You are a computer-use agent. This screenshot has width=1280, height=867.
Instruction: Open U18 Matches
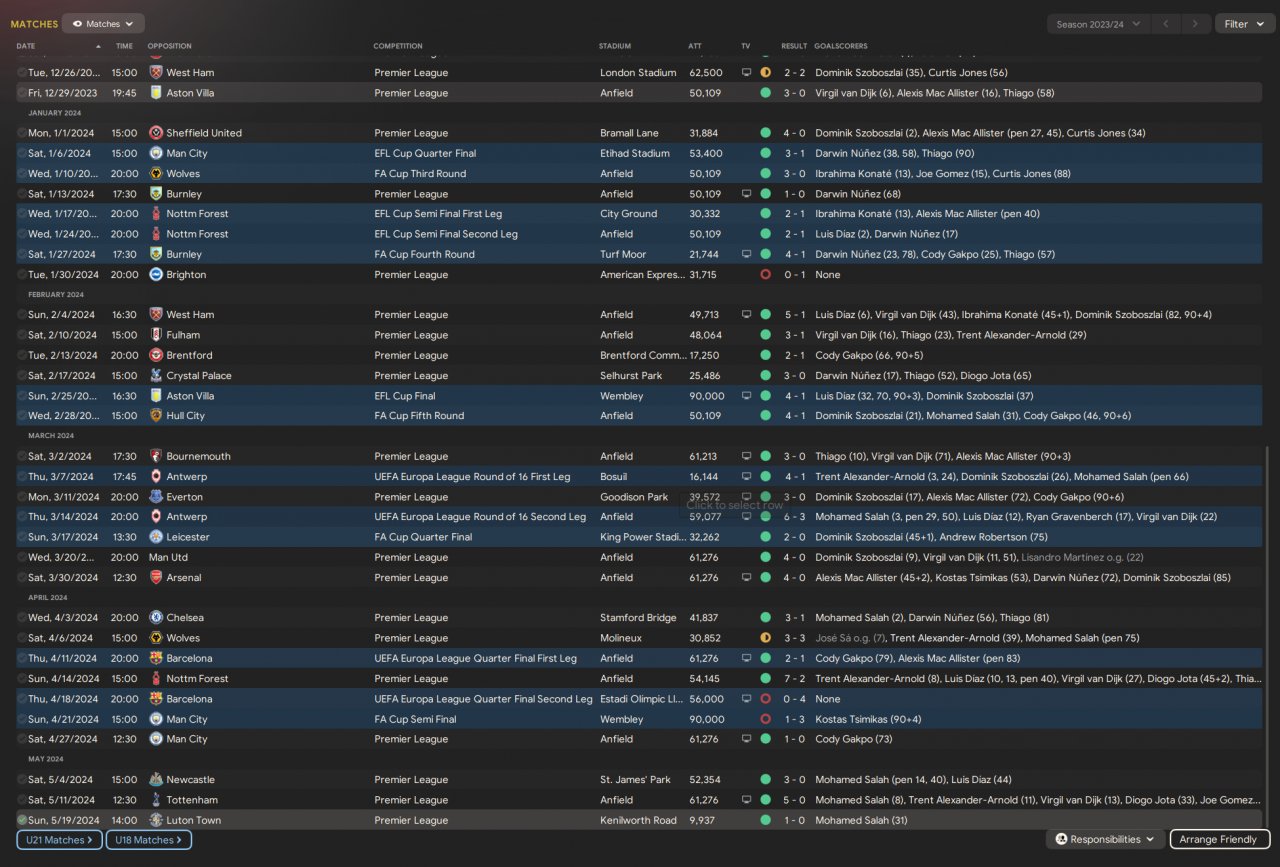click(x=149, y=840)
